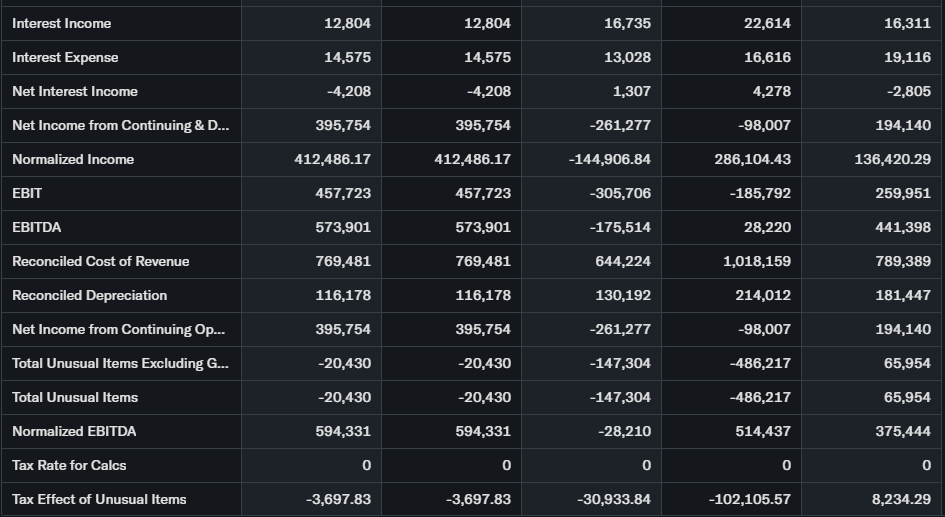Select the Tax Effect of Unusual Items label
This screenshot has height=517, width=945.
tap(99, 499)
